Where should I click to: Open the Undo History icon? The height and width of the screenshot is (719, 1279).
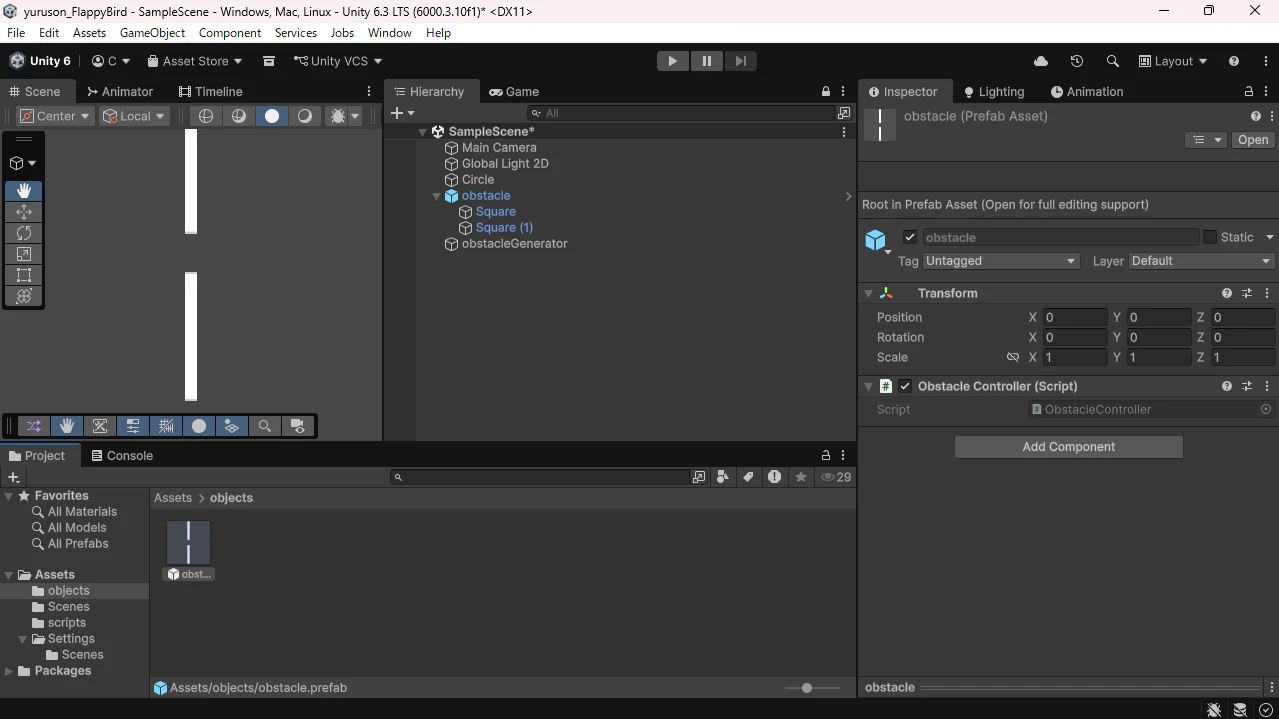coord(1077,61)
